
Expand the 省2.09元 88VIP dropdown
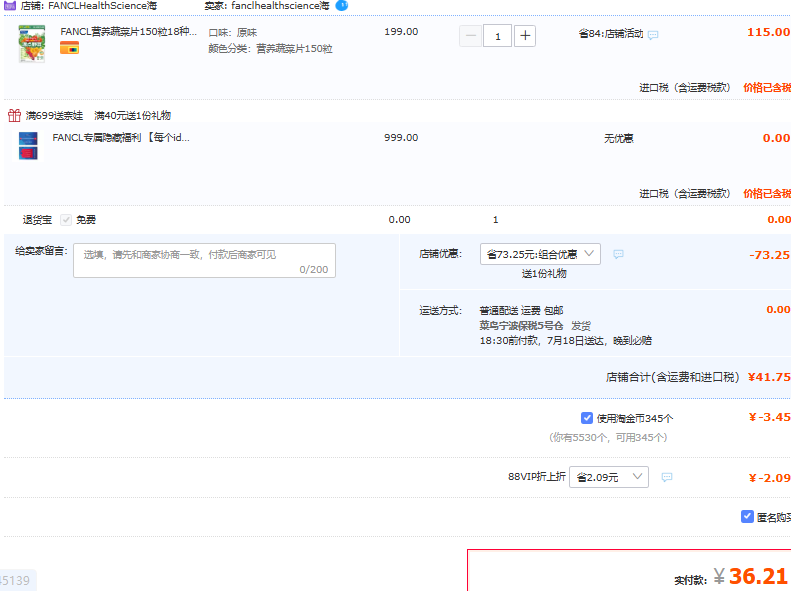coord(609,477)
